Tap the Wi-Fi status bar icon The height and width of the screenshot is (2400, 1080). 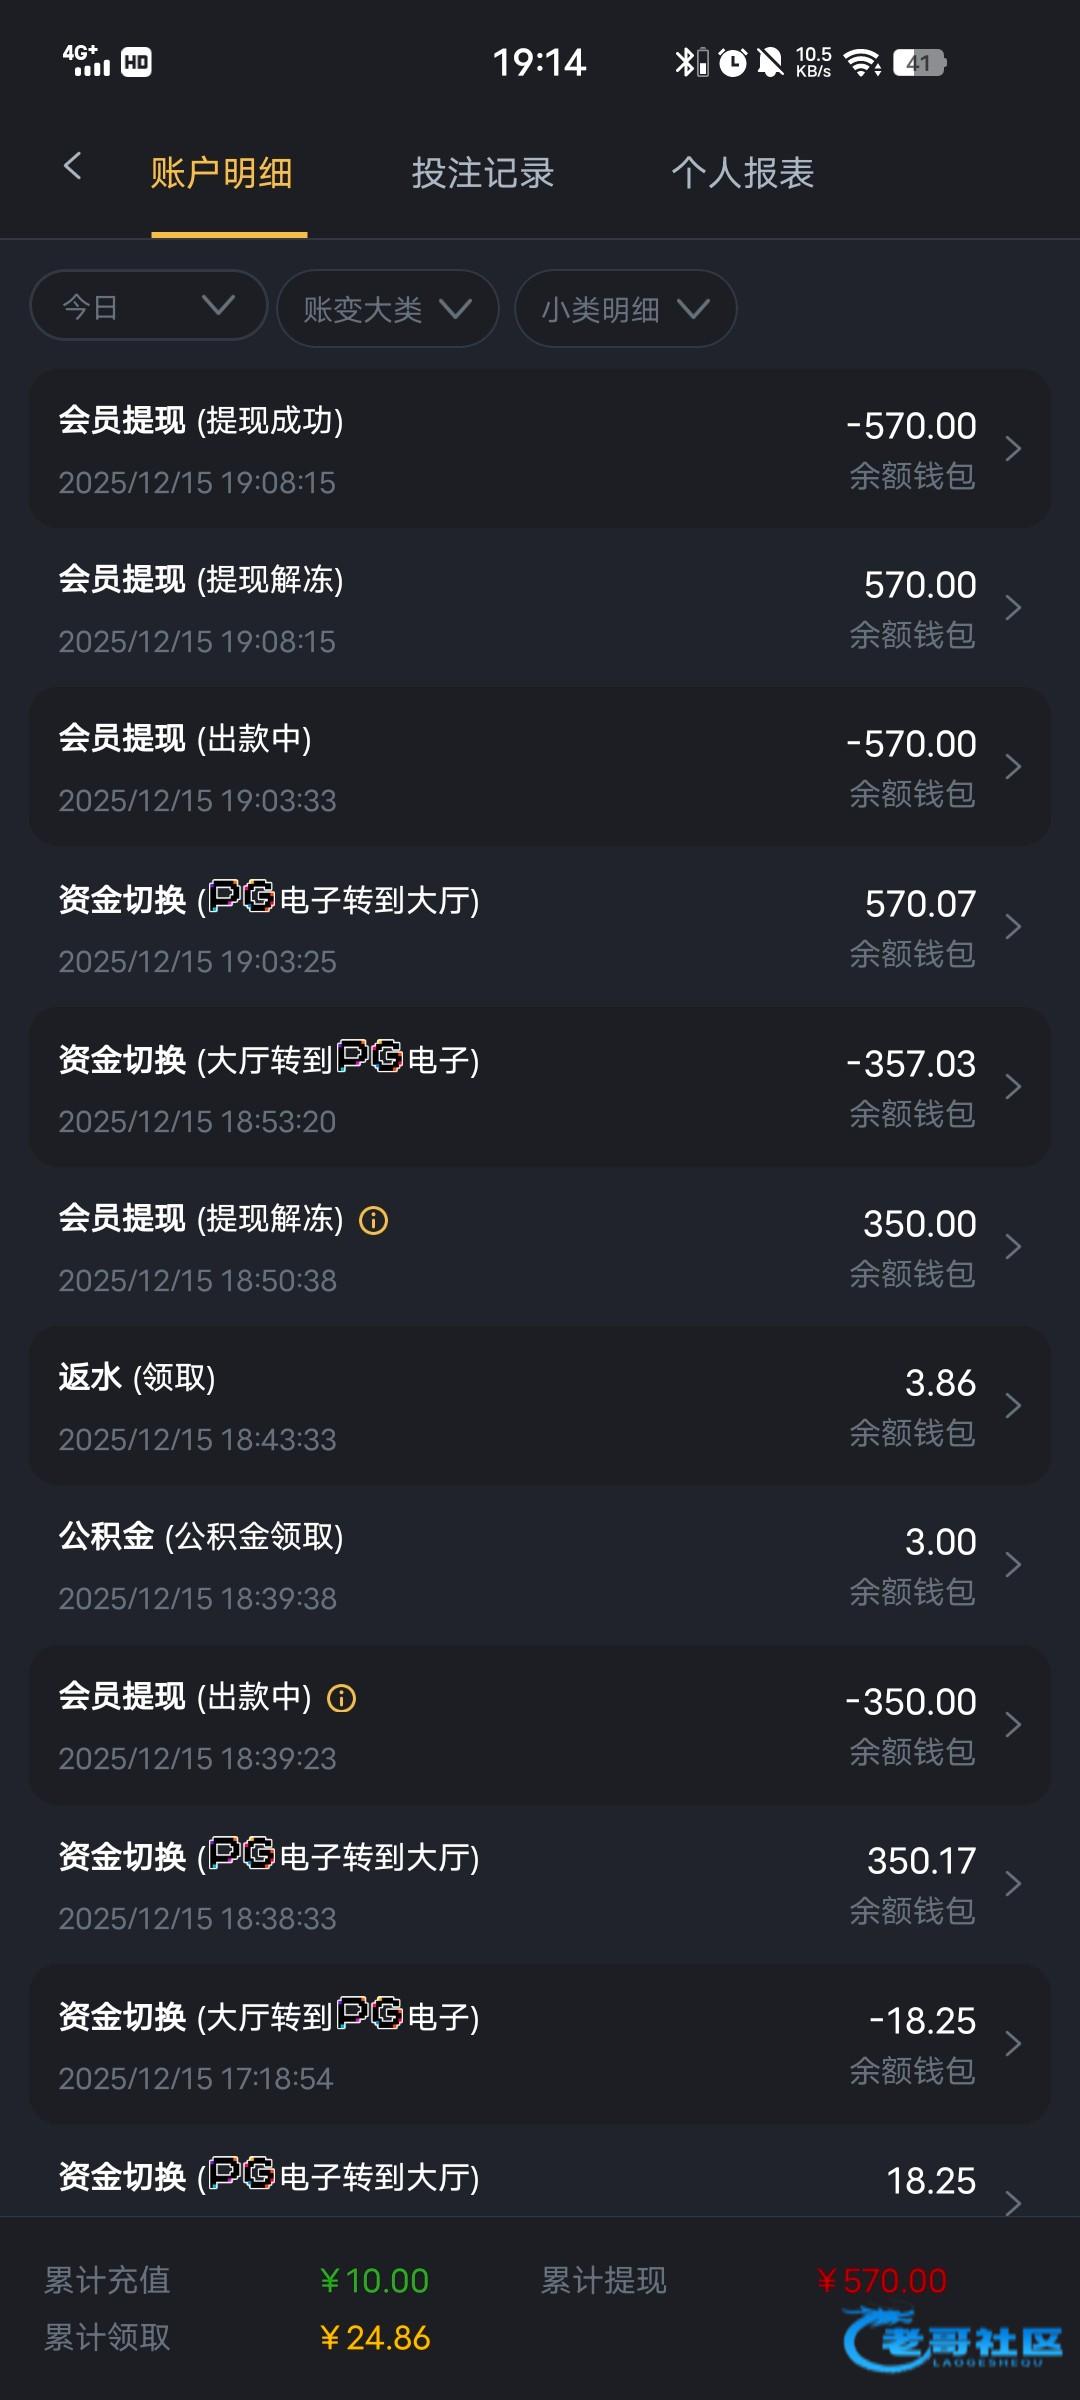pyautogui.click(x=862, y=63)
